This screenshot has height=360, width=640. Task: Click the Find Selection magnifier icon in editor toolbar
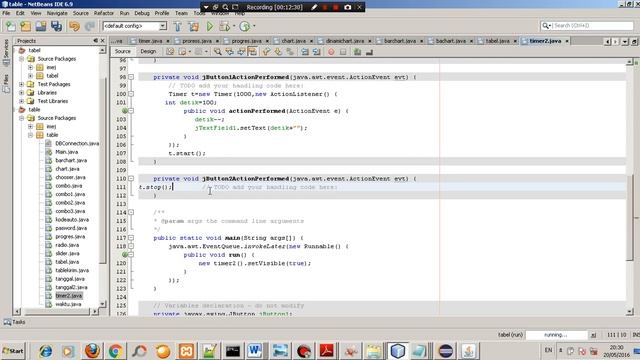[218, 52]
